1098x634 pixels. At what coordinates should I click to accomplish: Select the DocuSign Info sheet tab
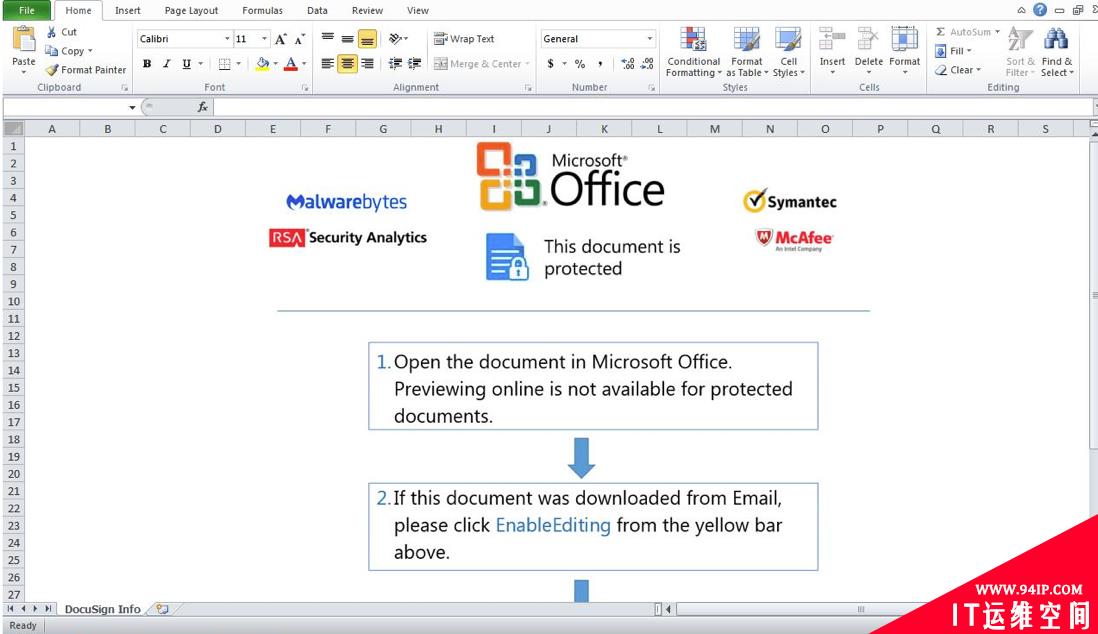point(103,609)
